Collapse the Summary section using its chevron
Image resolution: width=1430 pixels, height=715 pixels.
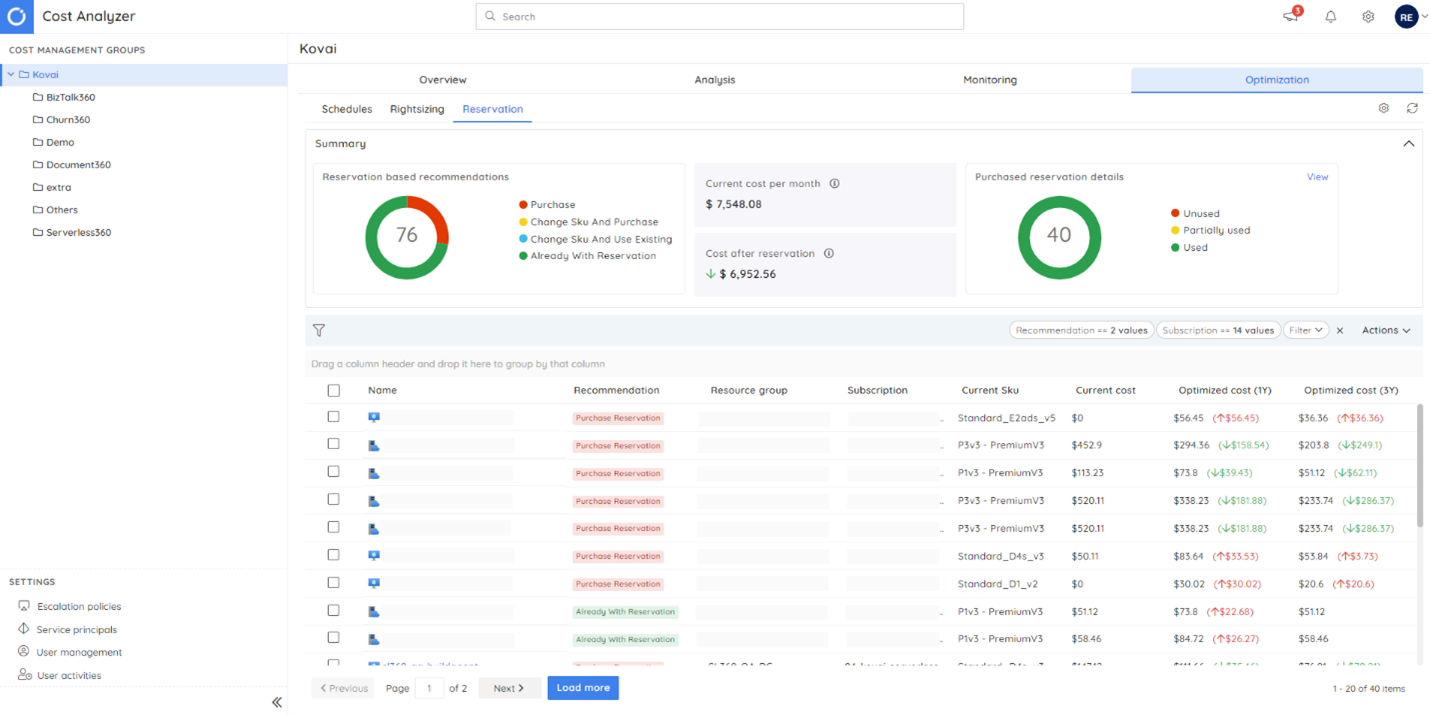[x=1409, y=143]
